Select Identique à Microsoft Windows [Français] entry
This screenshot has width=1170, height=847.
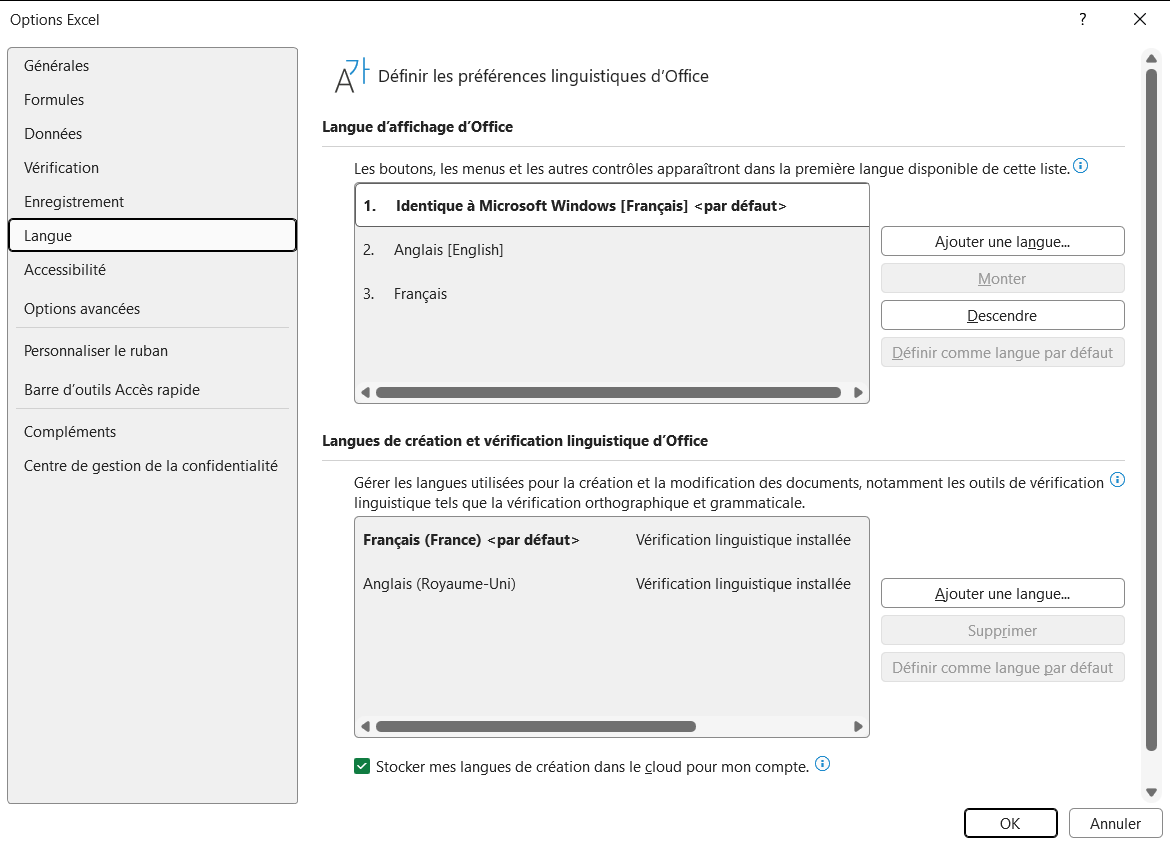(612, 205)
